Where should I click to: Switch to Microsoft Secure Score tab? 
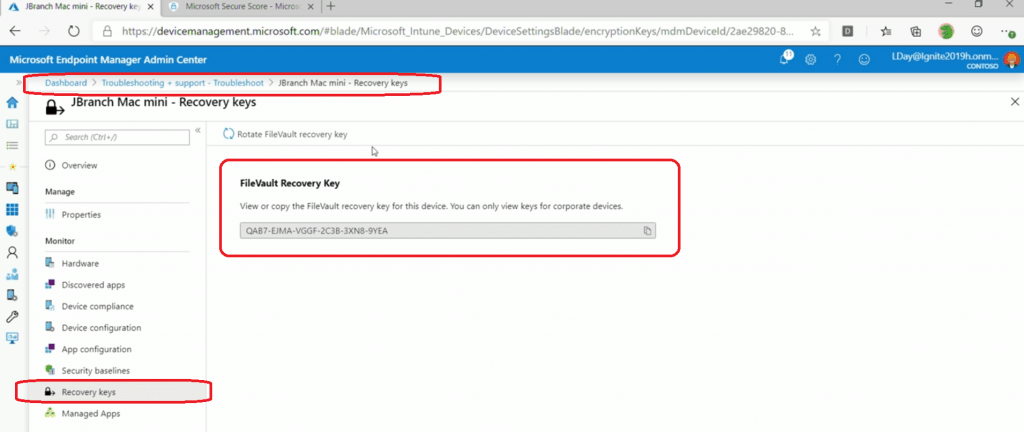click(241, 7)
